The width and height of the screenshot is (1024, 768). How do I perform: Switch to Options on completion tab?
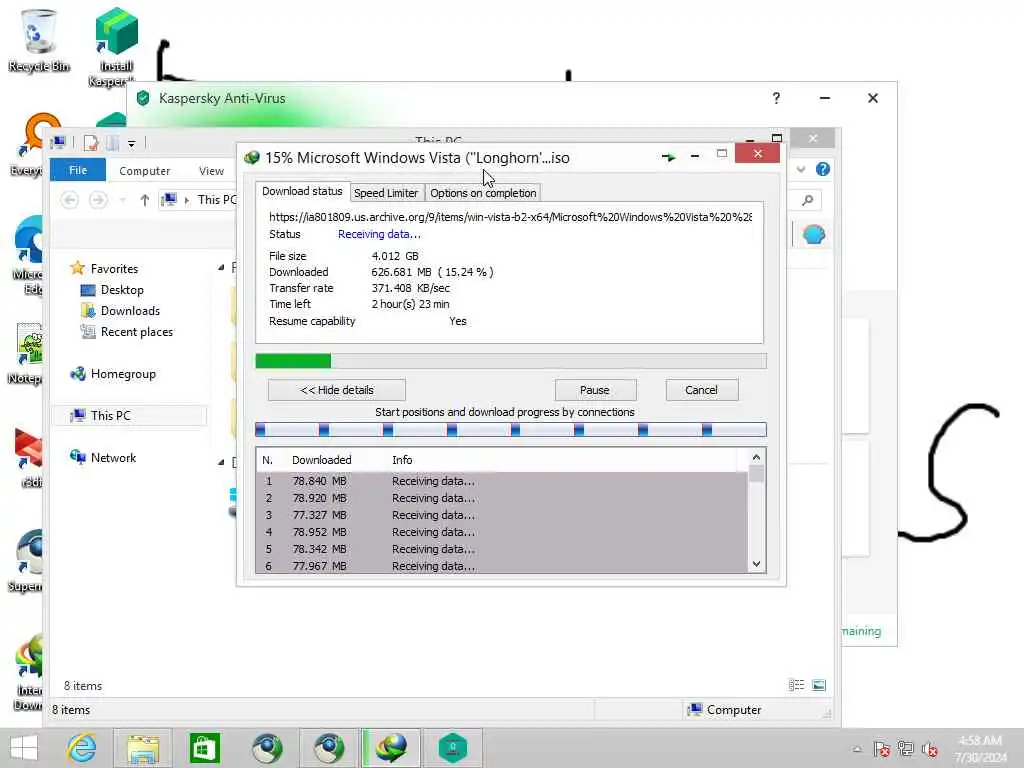[x=483, y=193]
